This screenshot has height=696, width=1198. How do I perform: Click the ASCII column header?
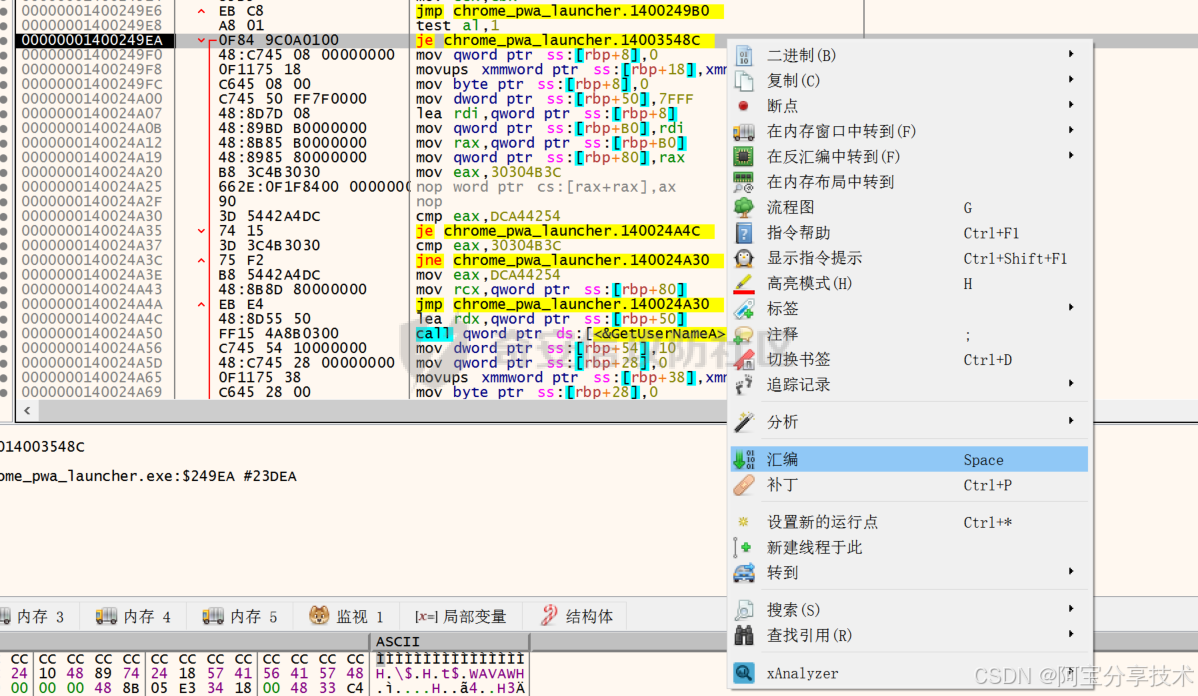449,641
